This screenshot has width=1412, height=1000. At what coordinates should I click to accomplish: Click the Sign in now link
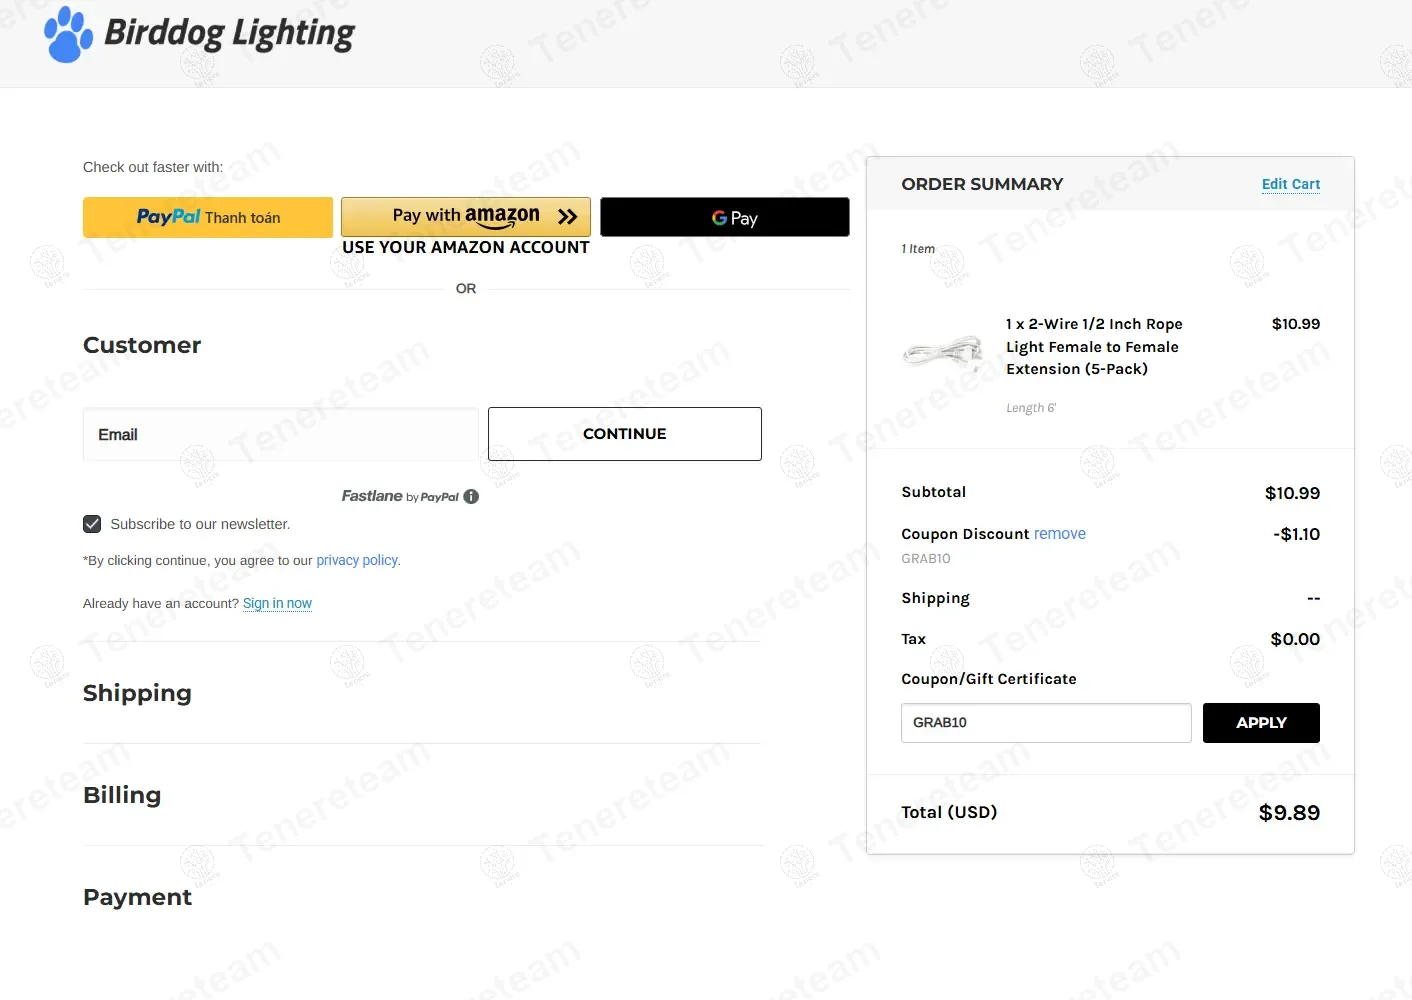click(277, 603)
